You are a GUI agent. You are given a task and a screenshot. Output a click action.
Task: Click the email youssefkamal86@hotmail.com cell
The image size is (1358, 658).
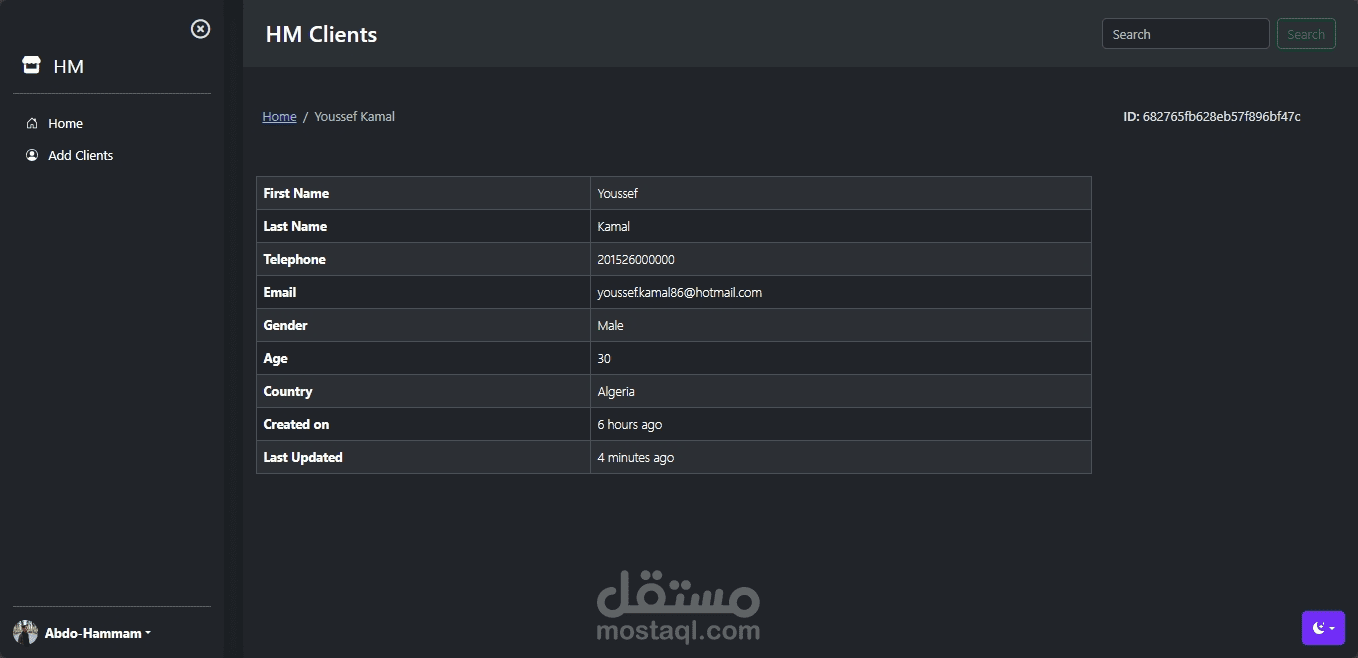tap(840, 292)
